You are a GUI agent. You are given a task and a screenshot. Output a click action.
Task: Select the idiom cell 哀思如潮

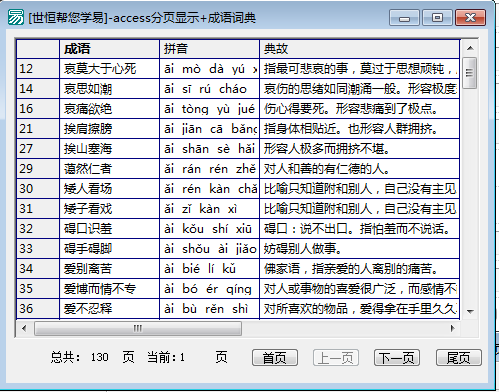[x=109, y=89]
